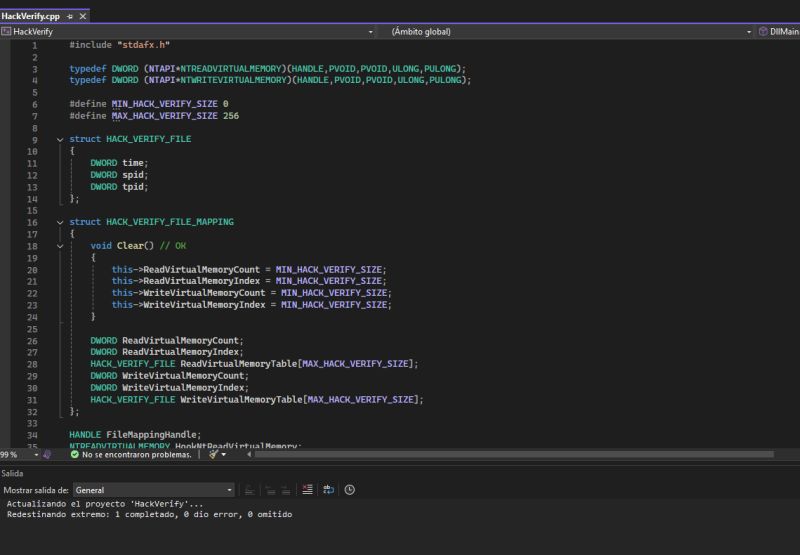Toggle the output timestamps clock icon

pos(349,490)
